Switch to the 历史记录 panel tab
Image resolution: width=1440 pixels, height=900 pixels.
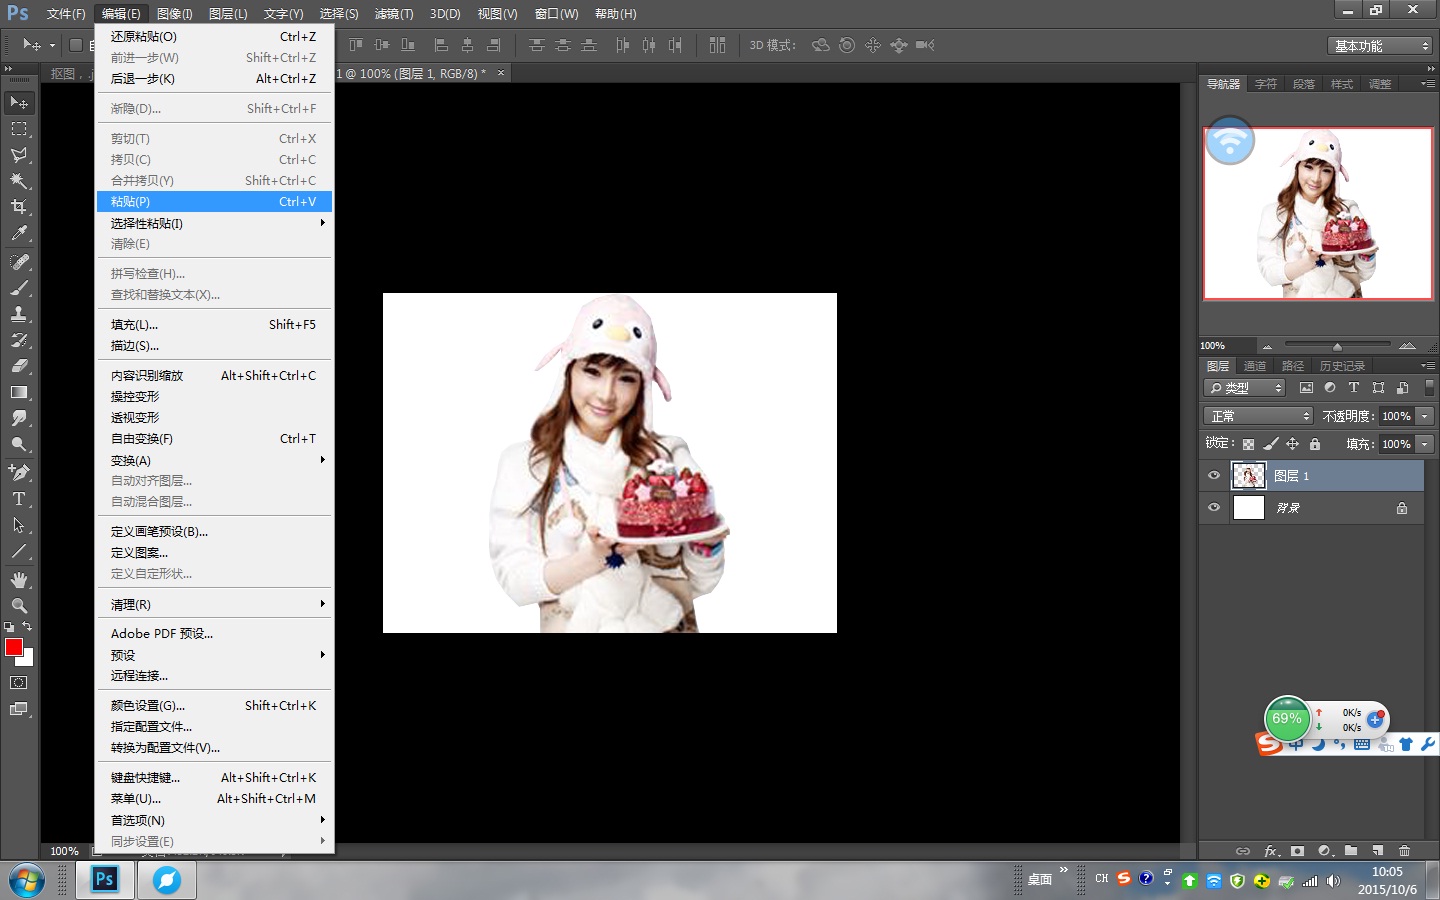click(1342, 366)
